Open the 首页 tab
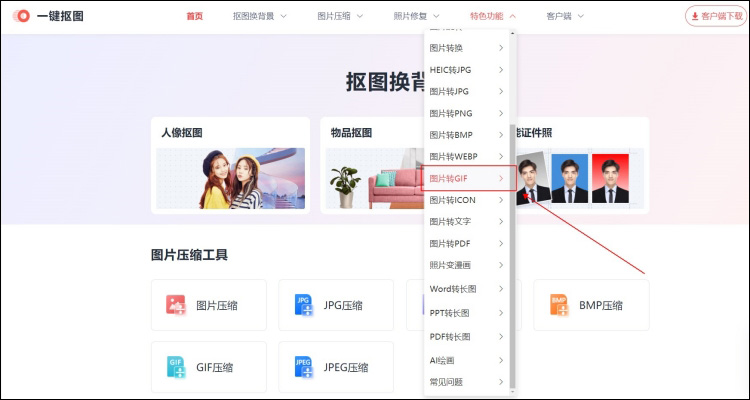The image size is (750, 400). (195, 16)
